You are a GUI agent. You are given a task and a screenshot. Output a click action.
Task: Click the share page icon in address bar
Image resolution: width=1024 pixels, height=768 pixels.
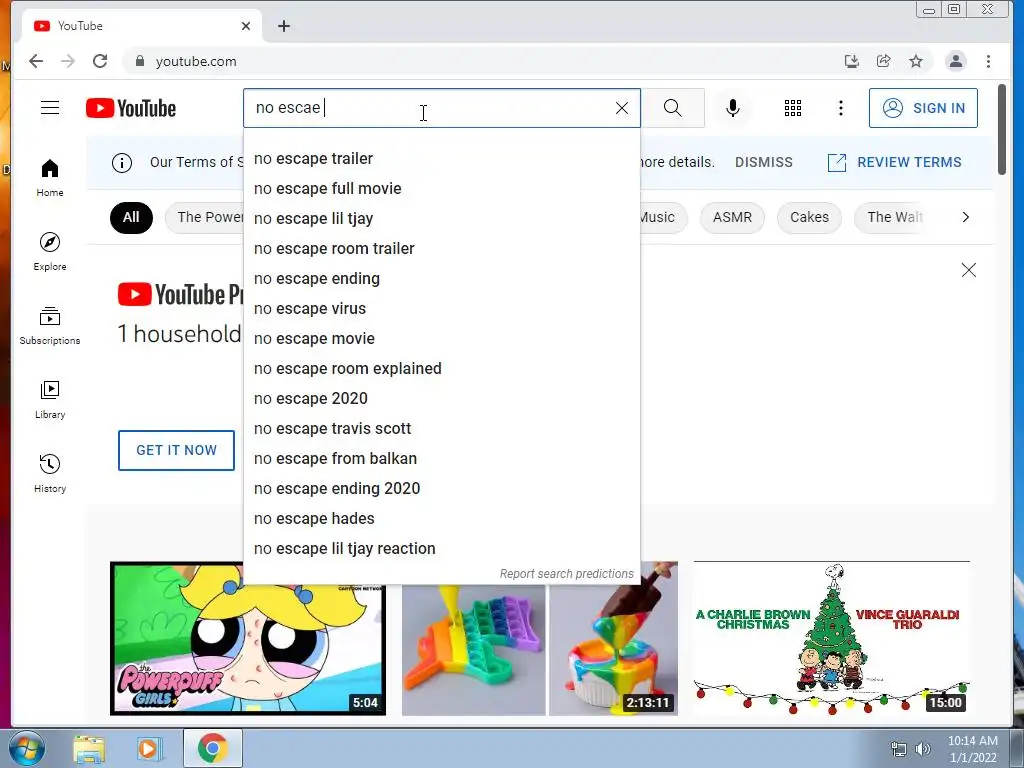tap(884, 61)
